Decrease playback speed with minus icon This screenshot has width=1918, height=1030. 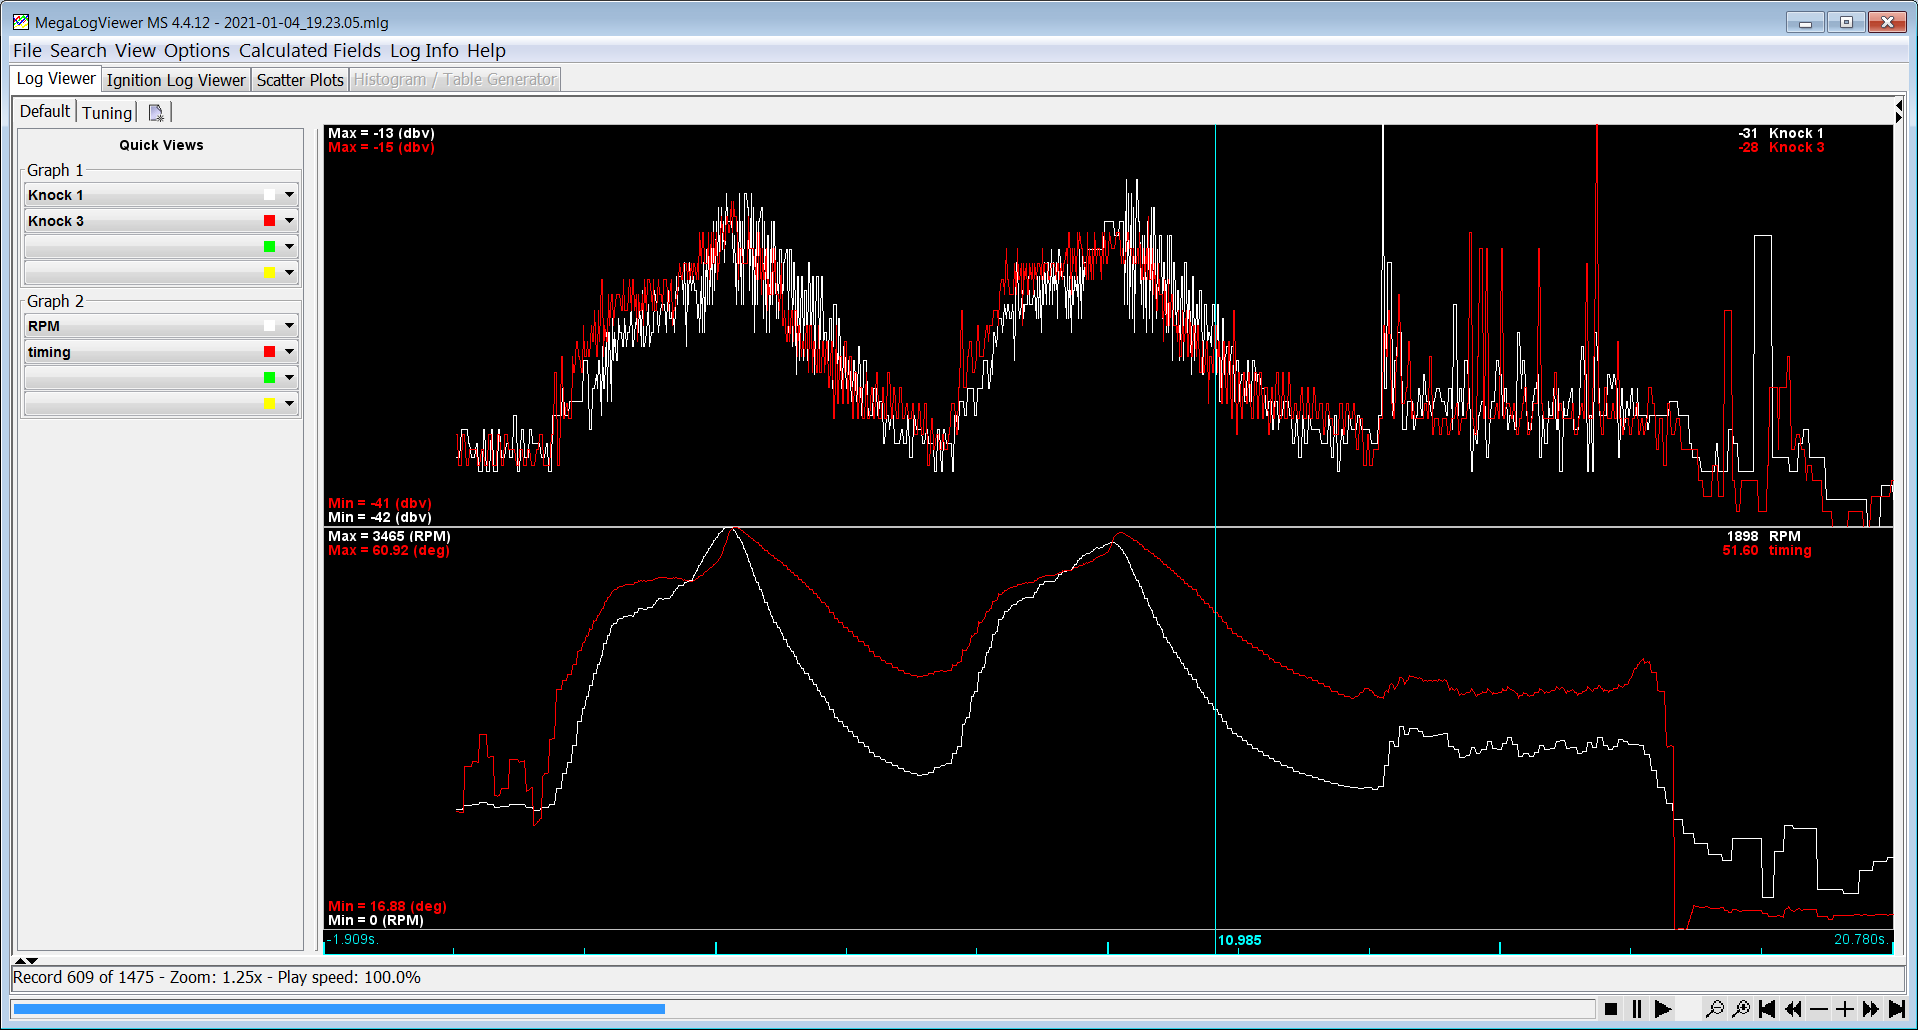(1819, 1009)
